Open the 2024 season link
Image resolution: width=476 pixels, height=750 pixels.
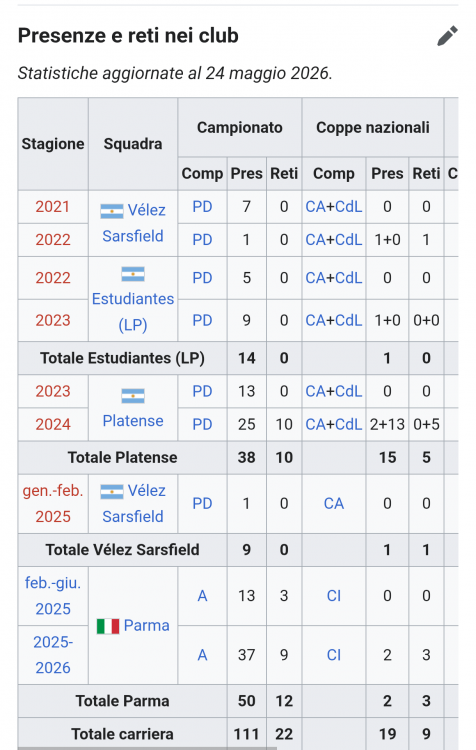(53, 424)
